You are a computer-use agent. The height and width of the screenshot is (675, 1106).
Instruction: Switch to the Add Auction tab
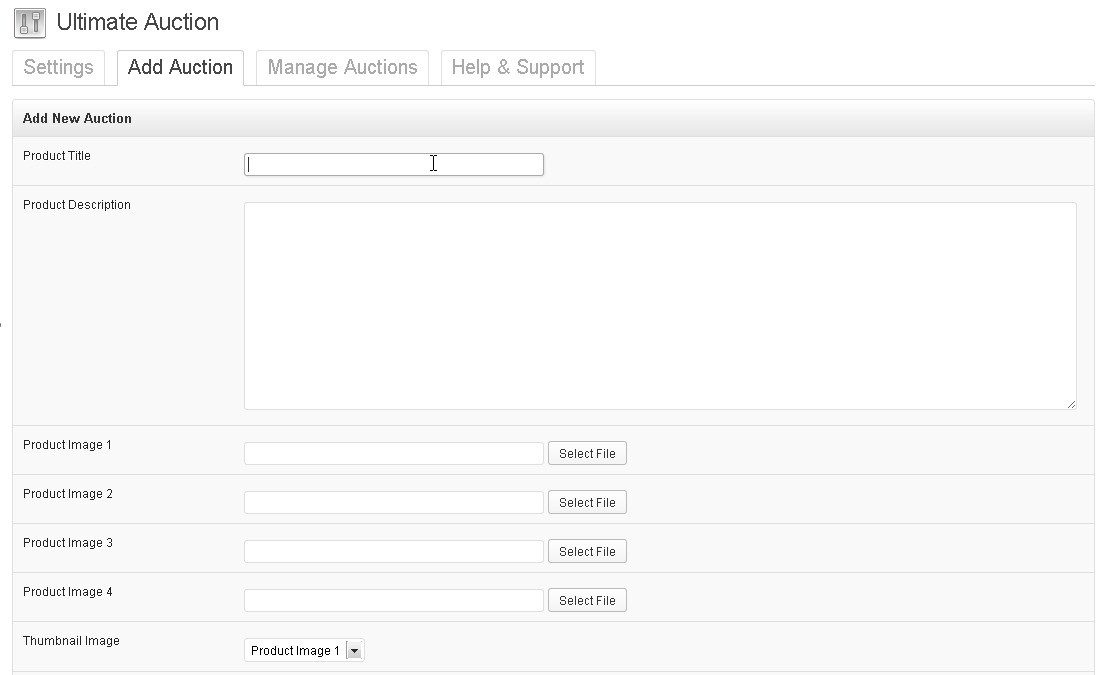(181, 68)
